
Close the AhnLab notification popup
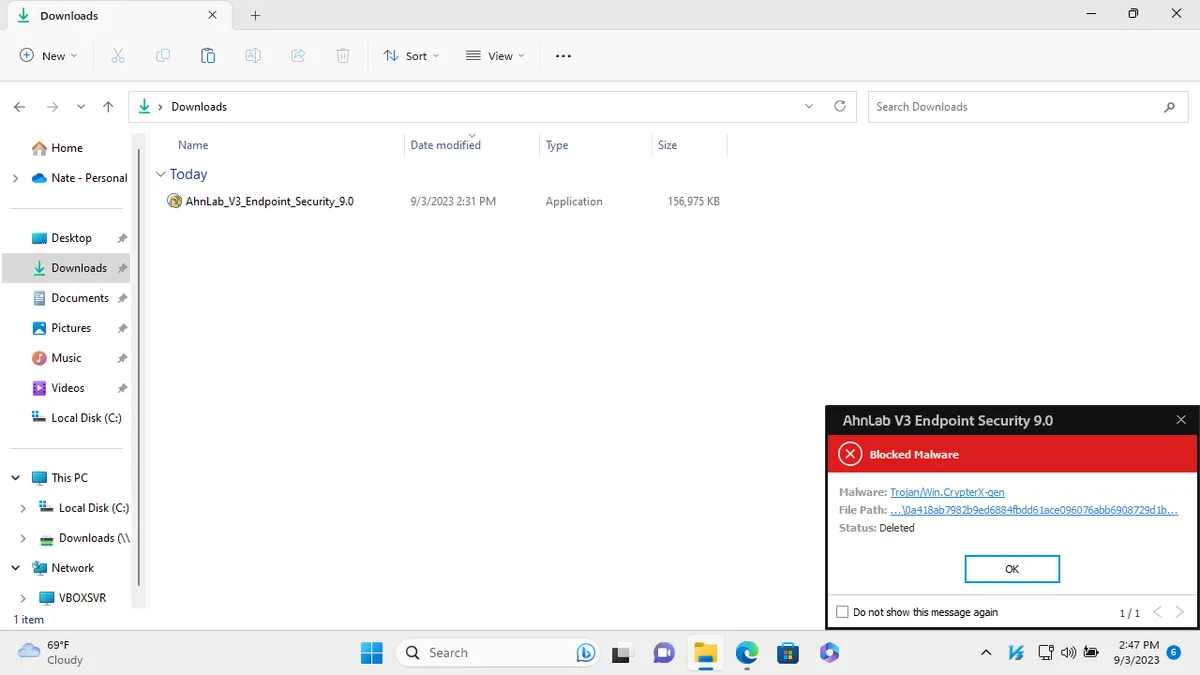[x=1181, y=420]
